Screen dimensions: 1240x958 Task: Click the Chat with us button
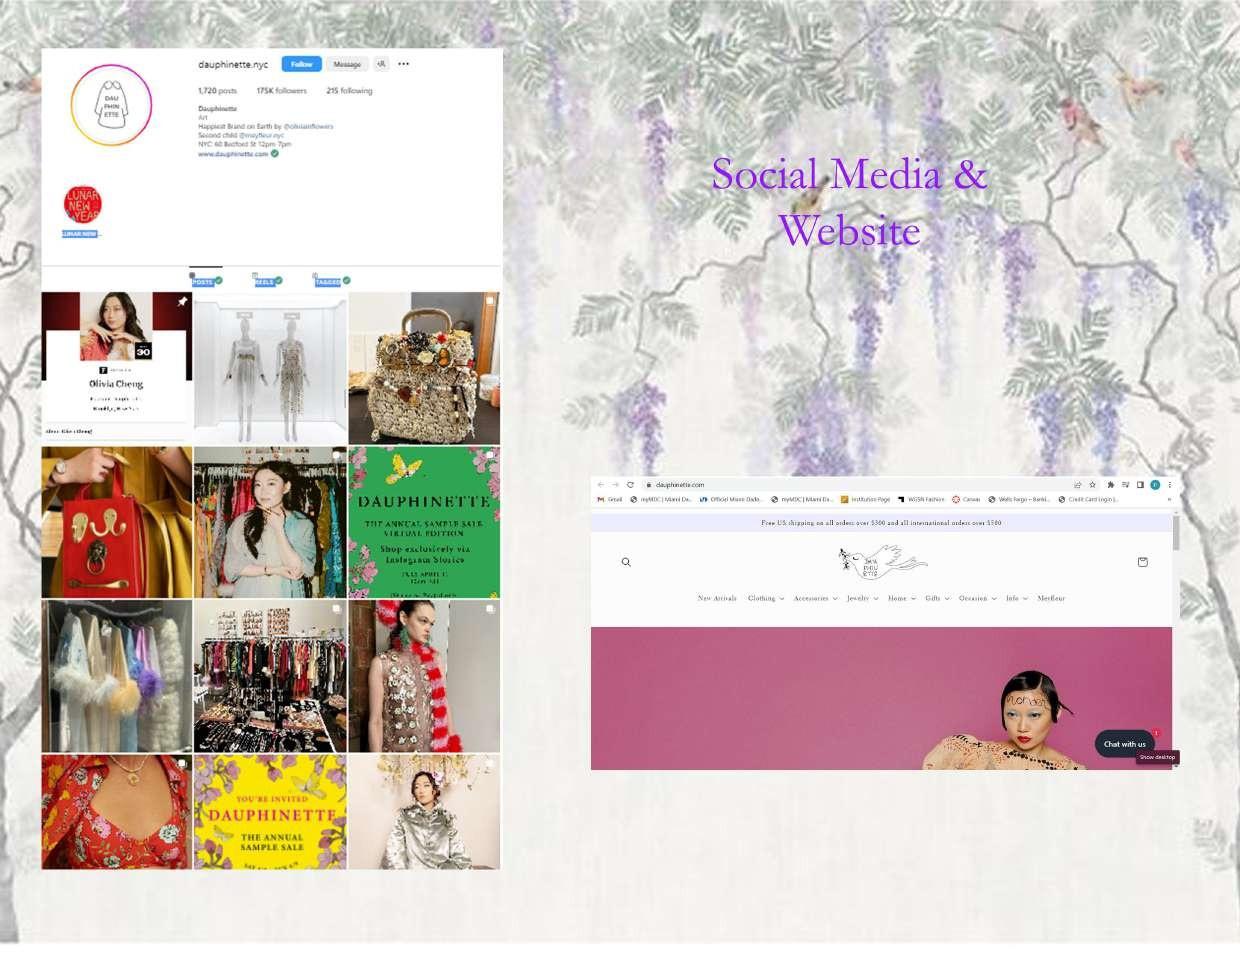(x=1125, y=744)
